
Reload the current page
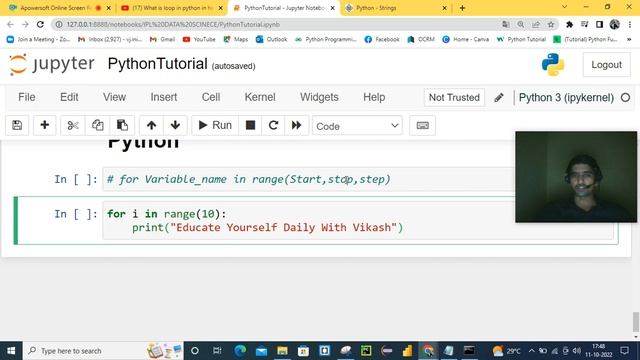pyautogui.click(x=40, y=24)
